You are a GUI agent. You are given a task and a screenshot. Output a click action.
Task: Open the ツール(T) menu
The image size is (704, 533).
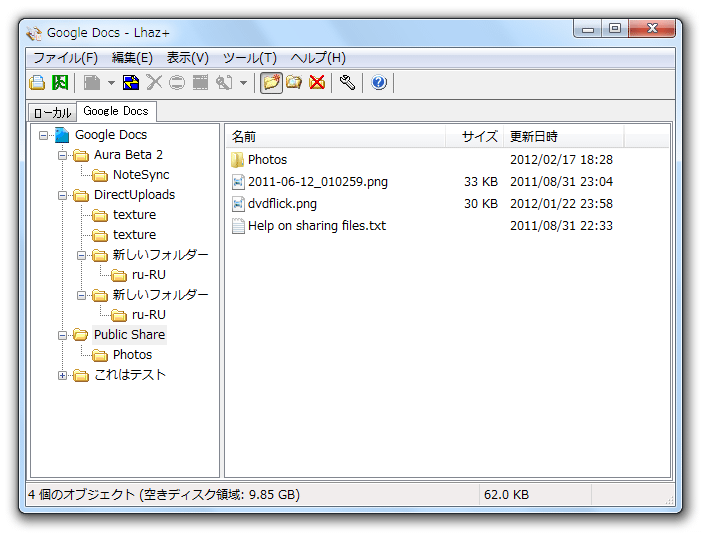point(250,58)
